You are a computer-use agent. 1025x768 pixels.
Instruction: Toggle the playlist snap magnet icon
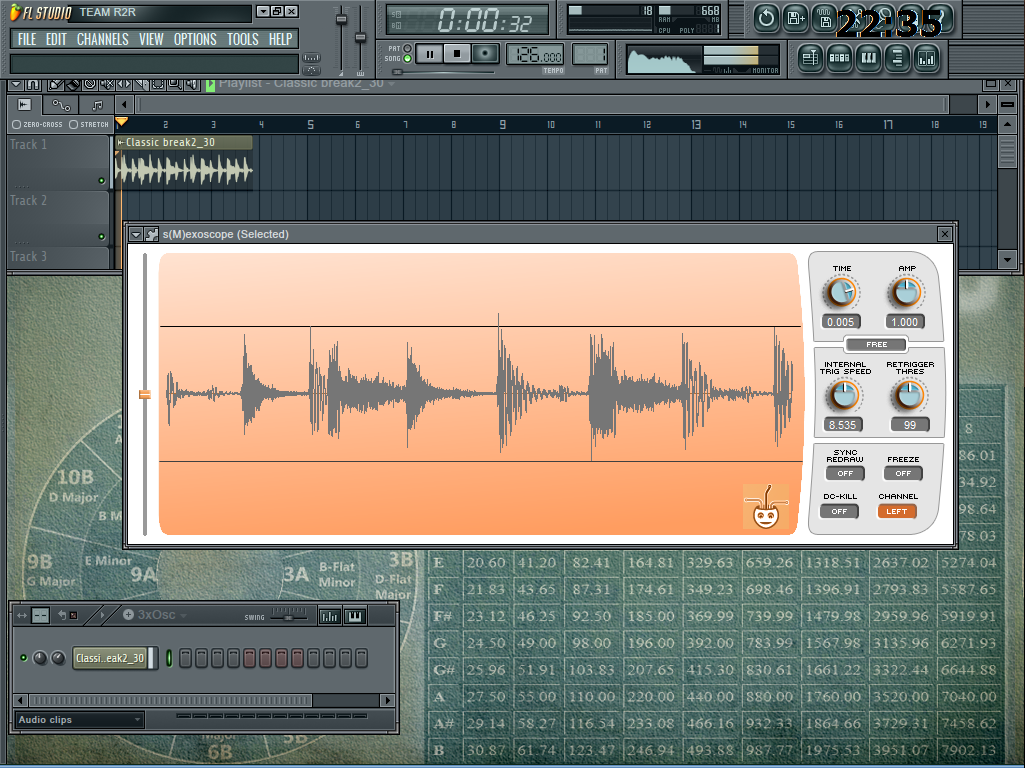tap(33, 84)
